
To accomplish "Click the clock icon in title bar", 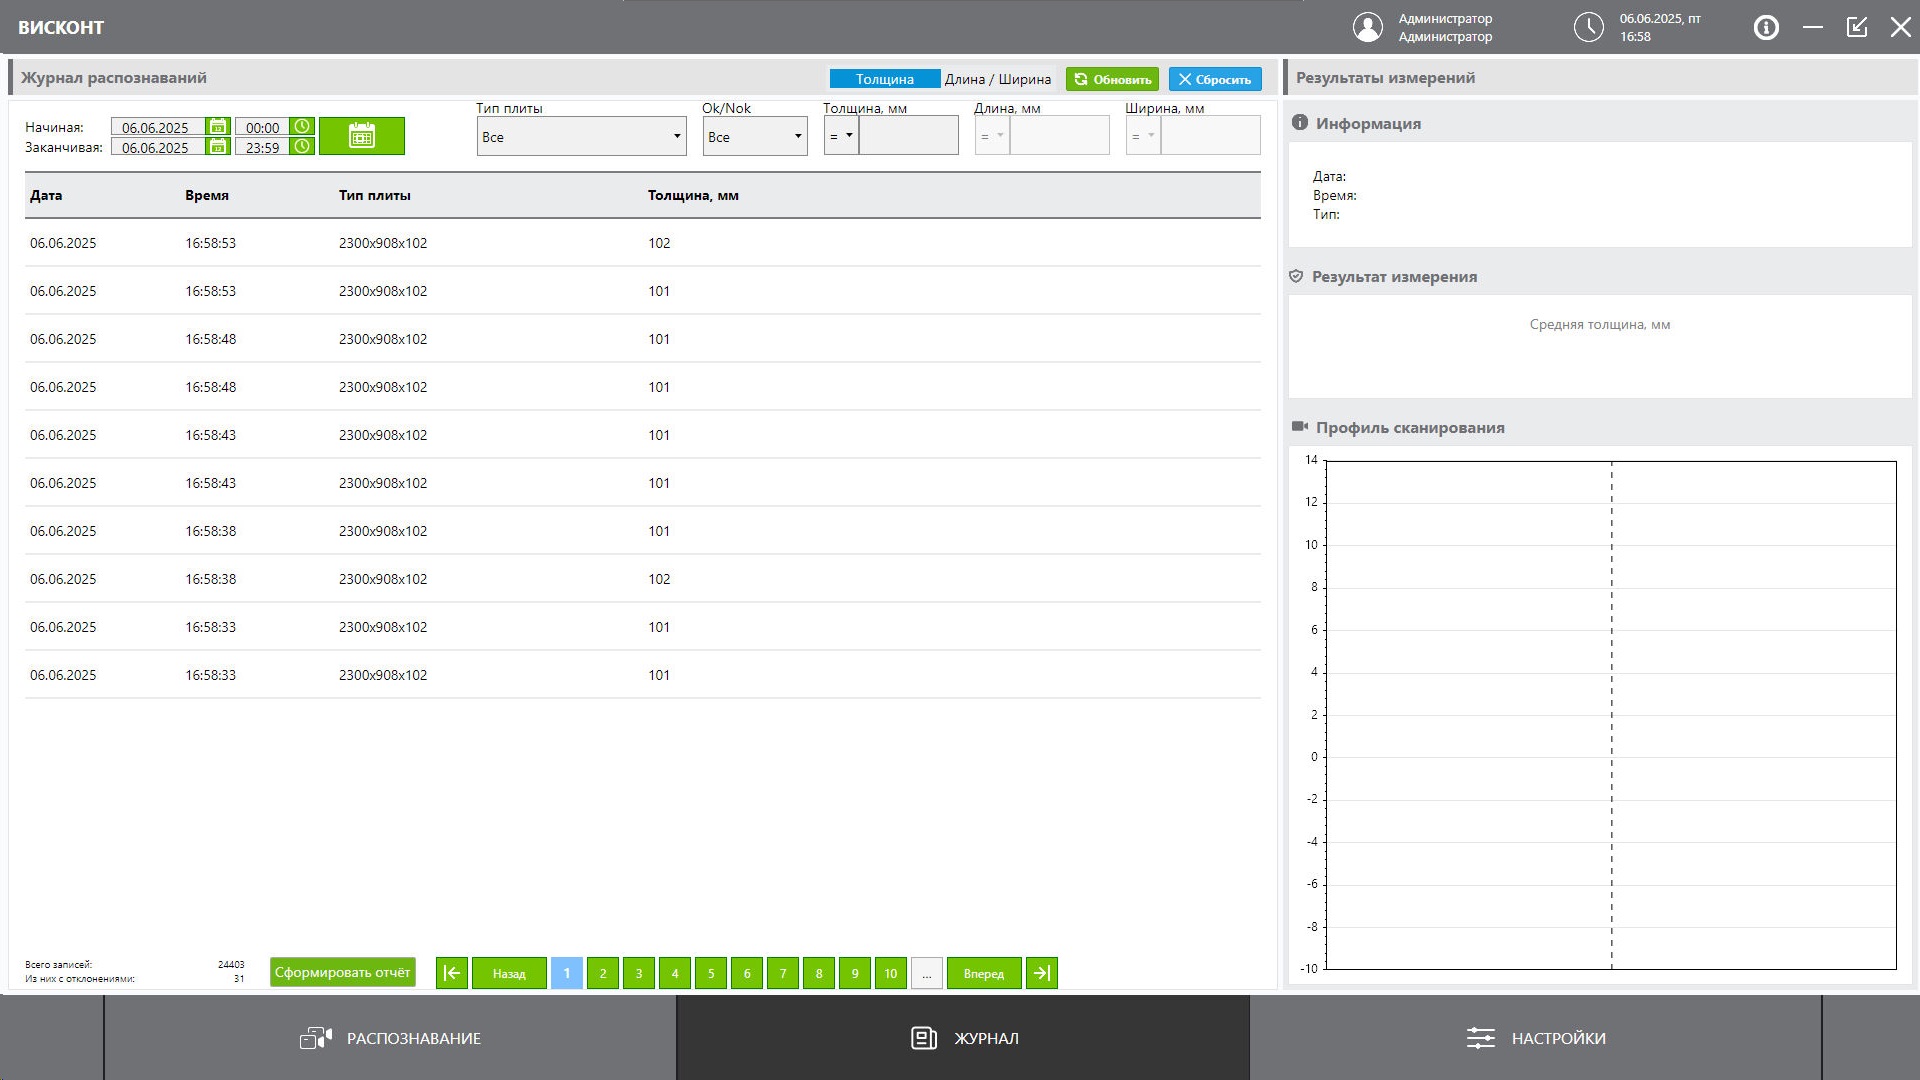I will tap(1589, 27).
